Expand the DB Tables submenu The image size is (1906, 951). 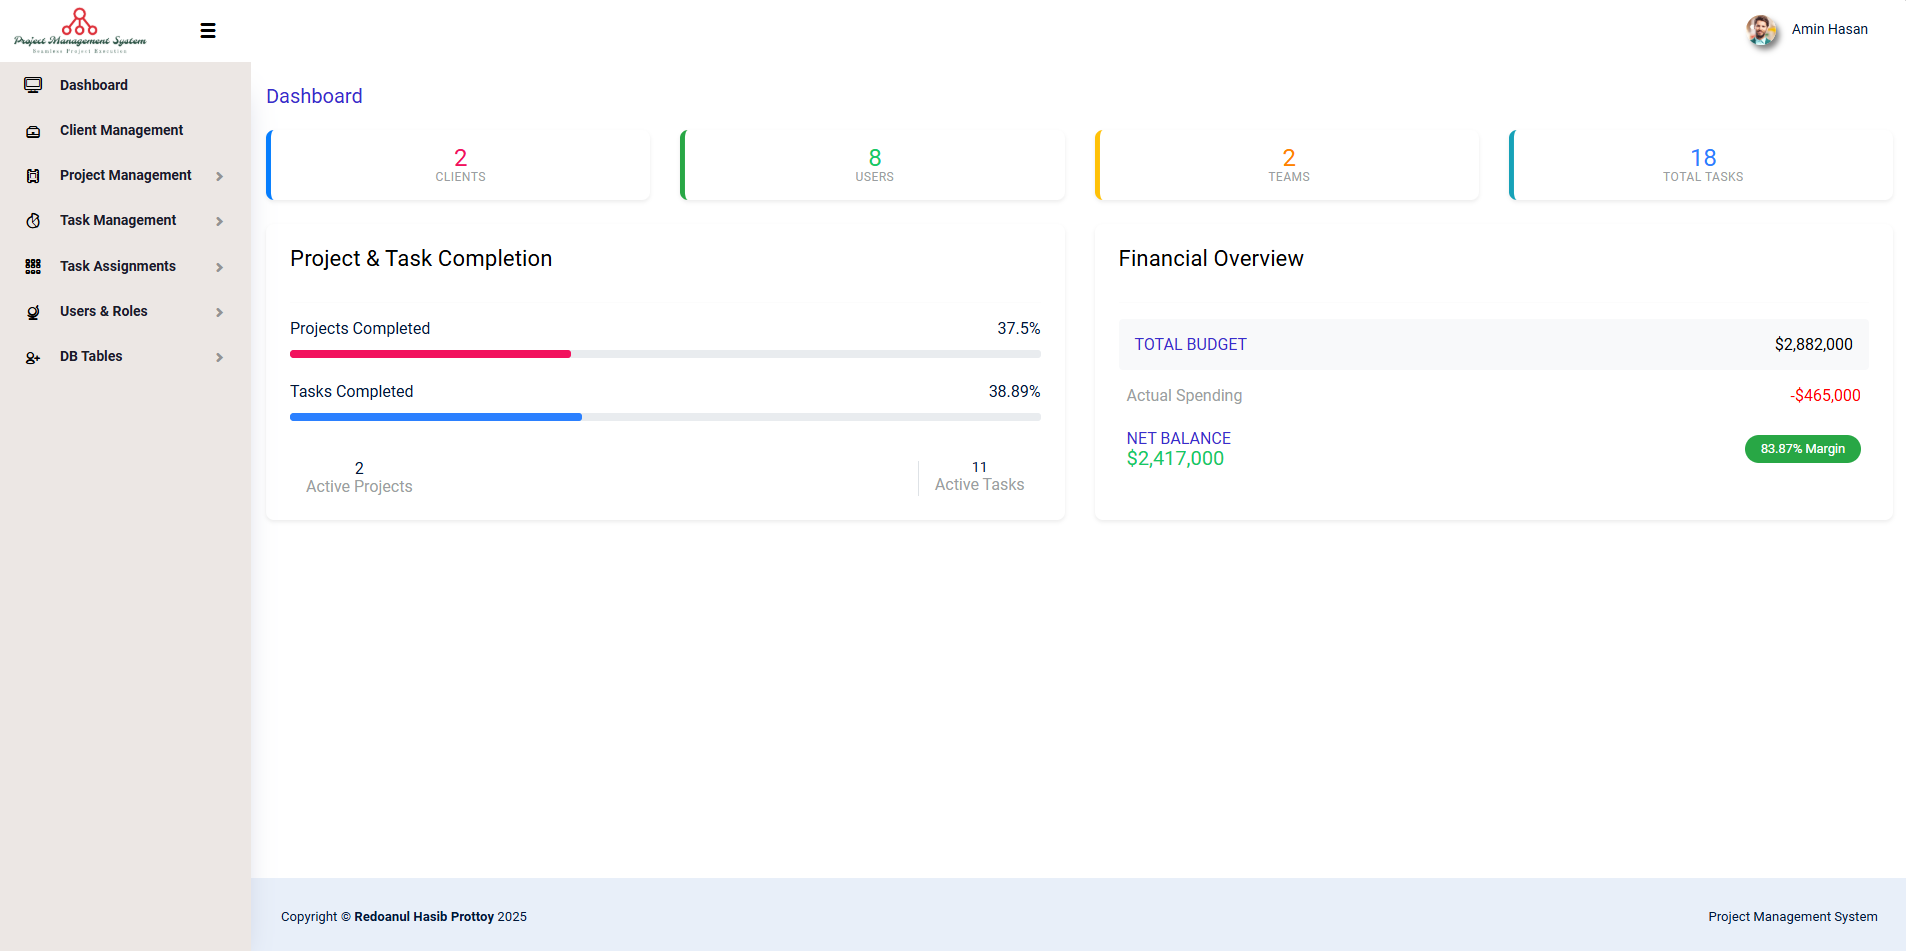219,357
